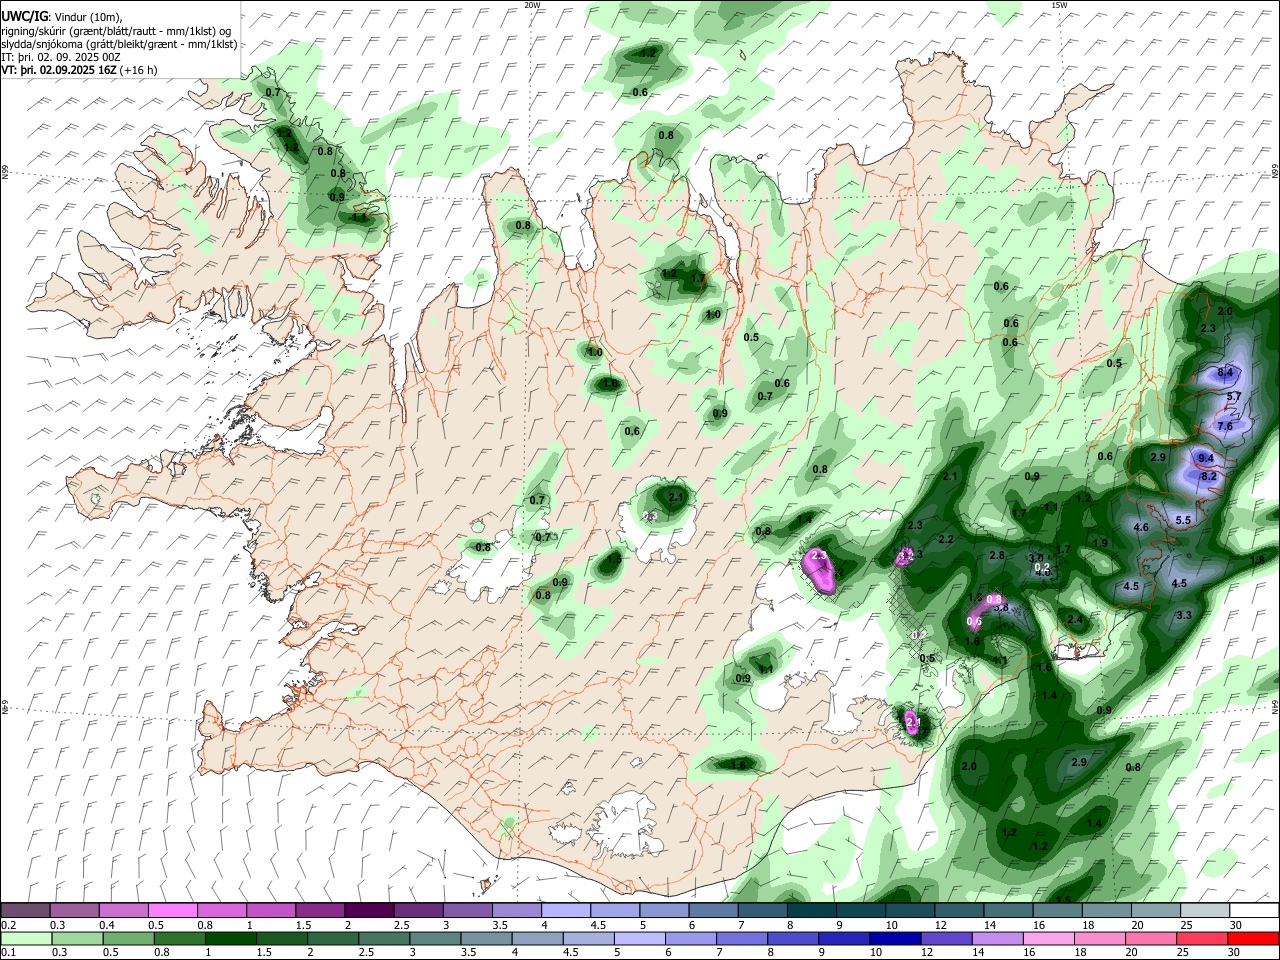Click the bright red swatch labeled 30

(1253, 938)
